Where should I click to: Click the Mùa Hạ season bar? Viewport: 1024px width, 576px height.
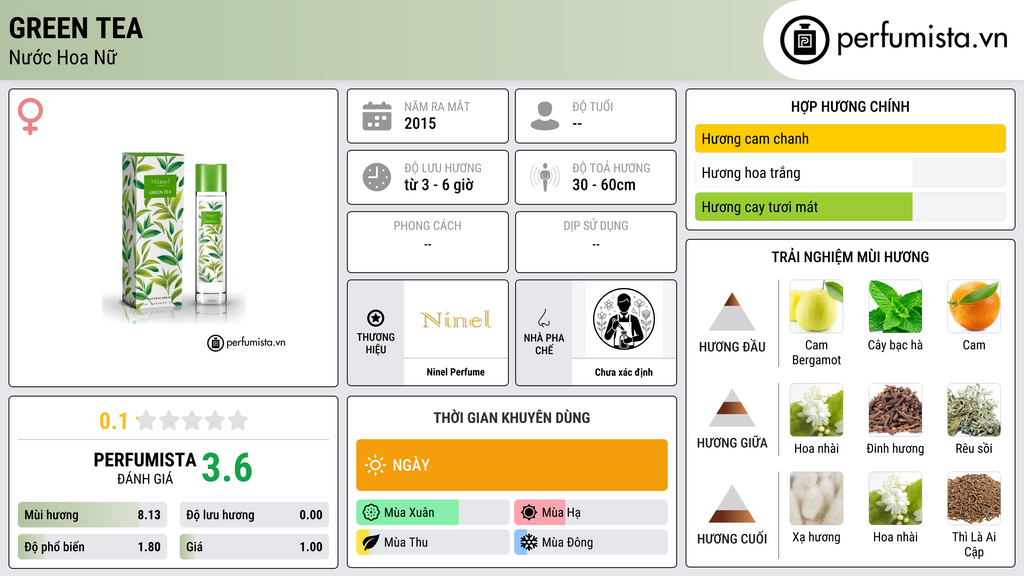click(x=591, y=513)
